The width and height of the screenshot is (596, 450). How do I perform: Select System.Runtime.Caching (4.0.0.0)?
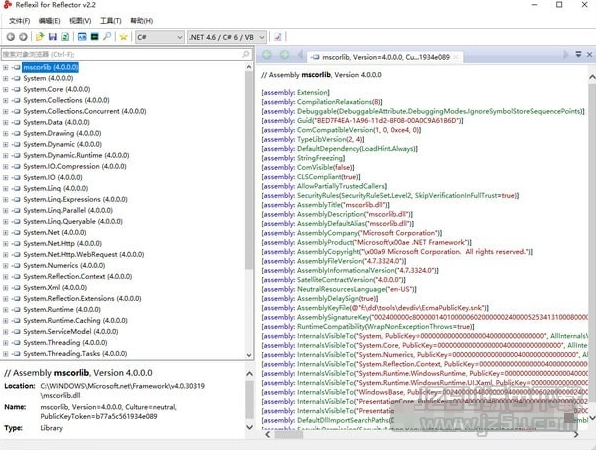pyautogui.click(x=75, y=321)
